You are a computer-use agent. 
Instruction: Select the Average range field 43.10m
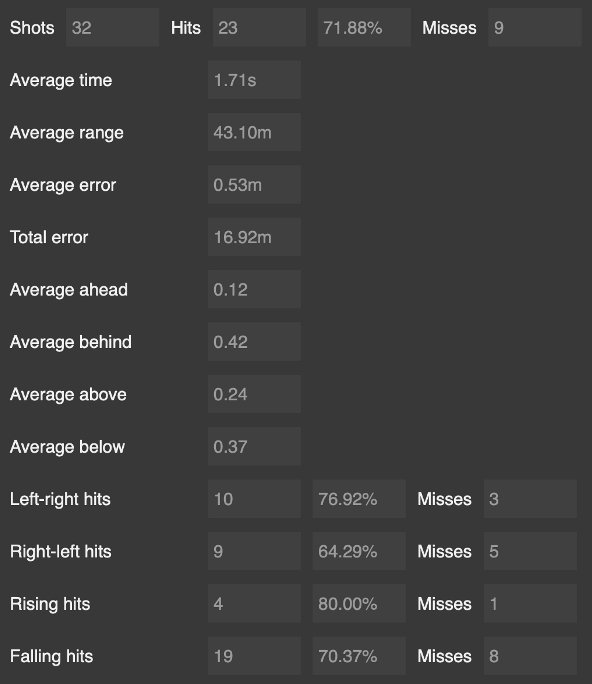(254, 132)
